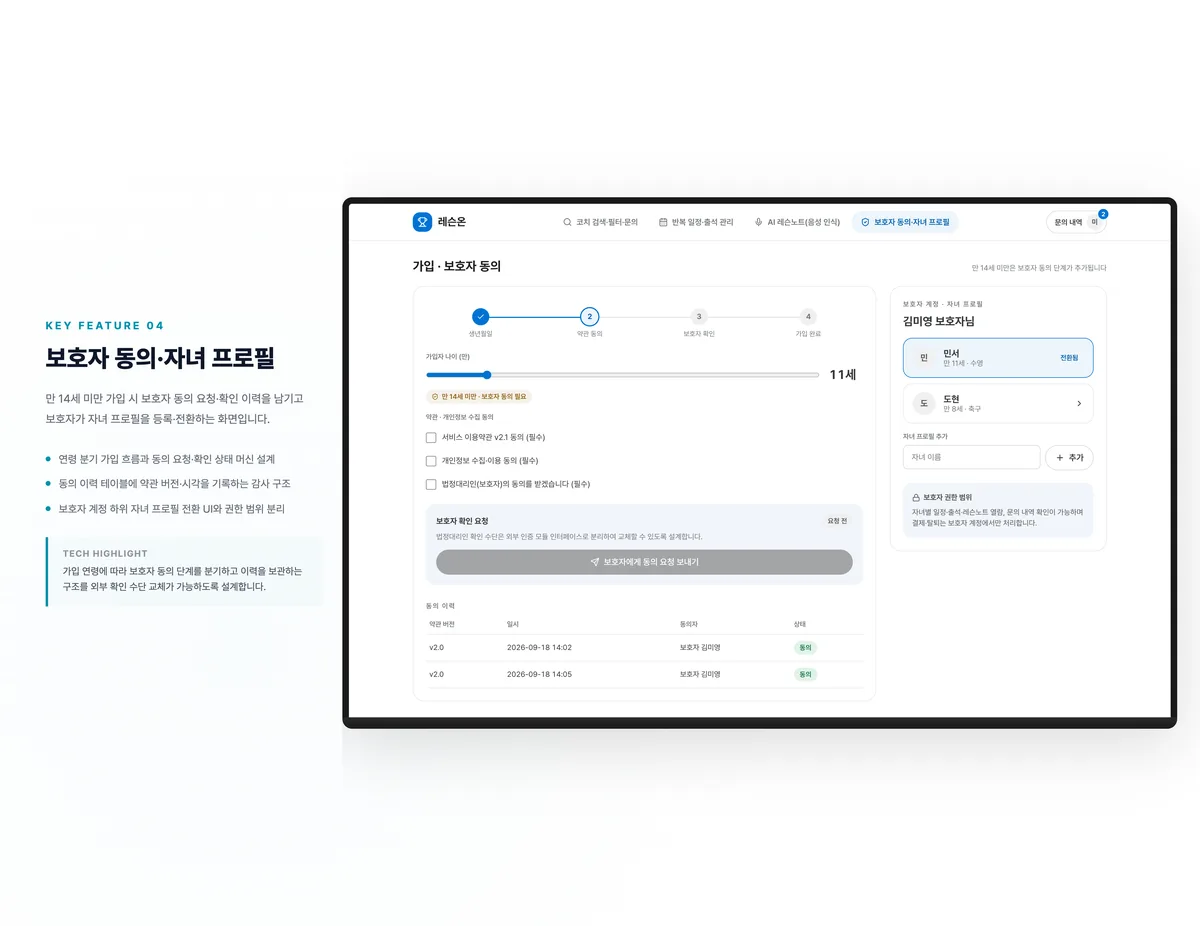Click the 요청 전 status badge
1200x926 pixels.
[x=837, y=521]
